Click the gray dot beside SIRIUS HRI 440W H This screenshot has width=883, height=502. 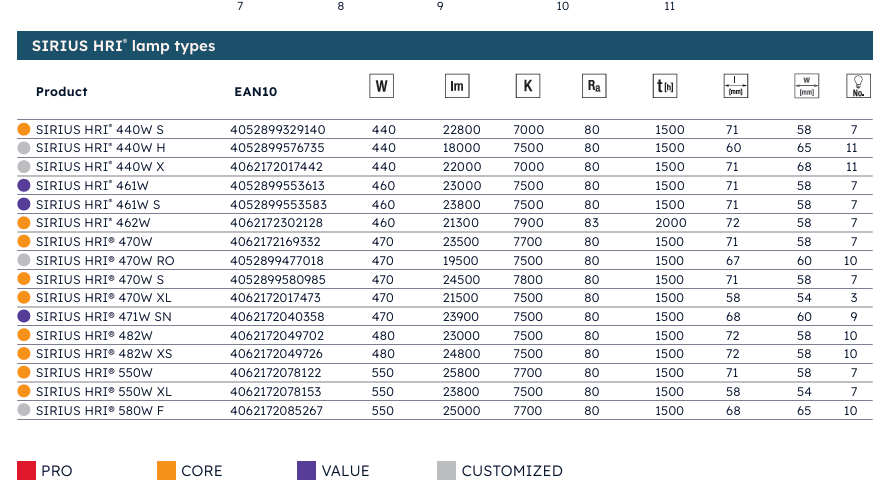24,148
